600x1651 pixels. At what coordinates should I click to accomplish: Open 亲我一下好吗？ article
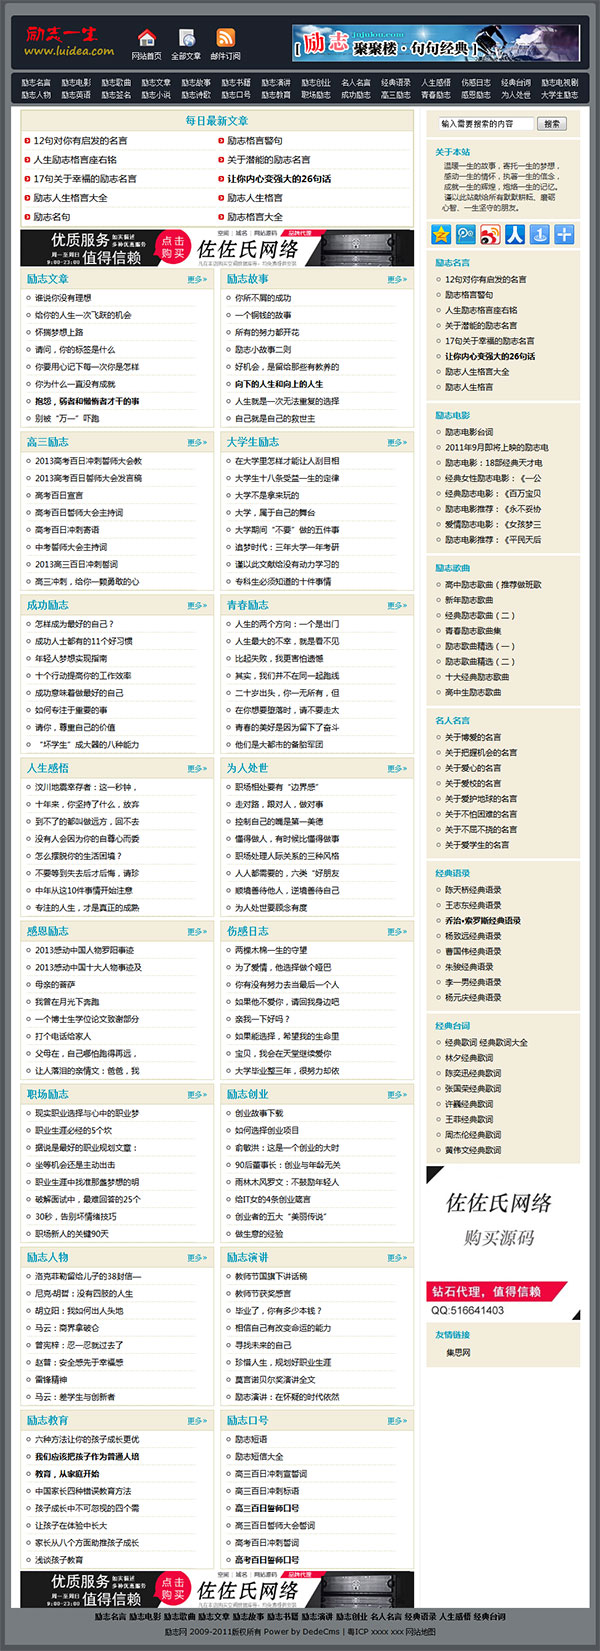point(263,1019)
